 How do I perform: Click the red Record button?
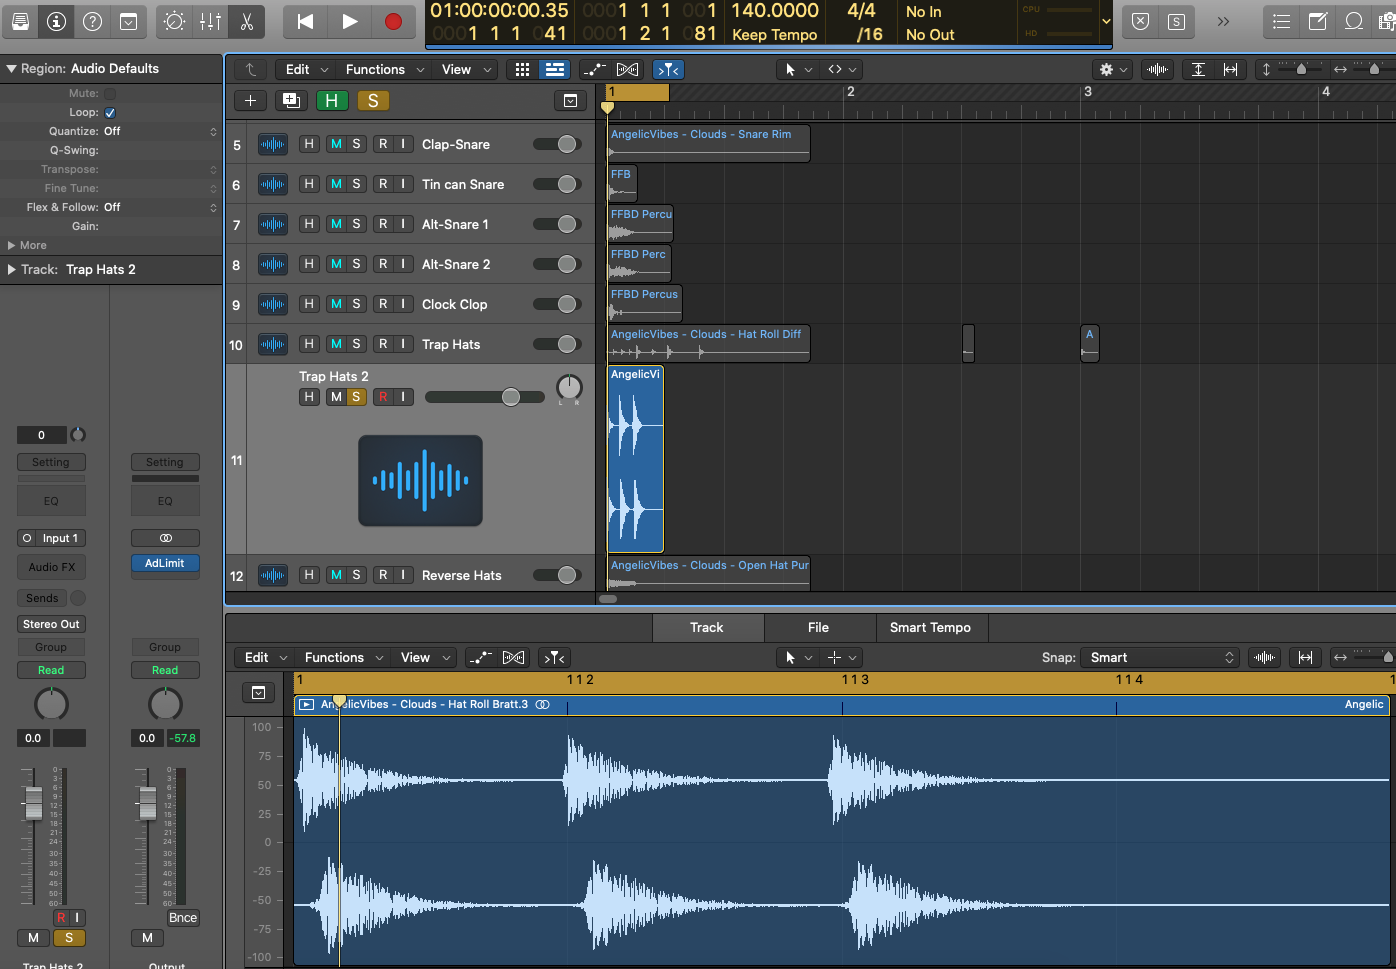(393, 21)
